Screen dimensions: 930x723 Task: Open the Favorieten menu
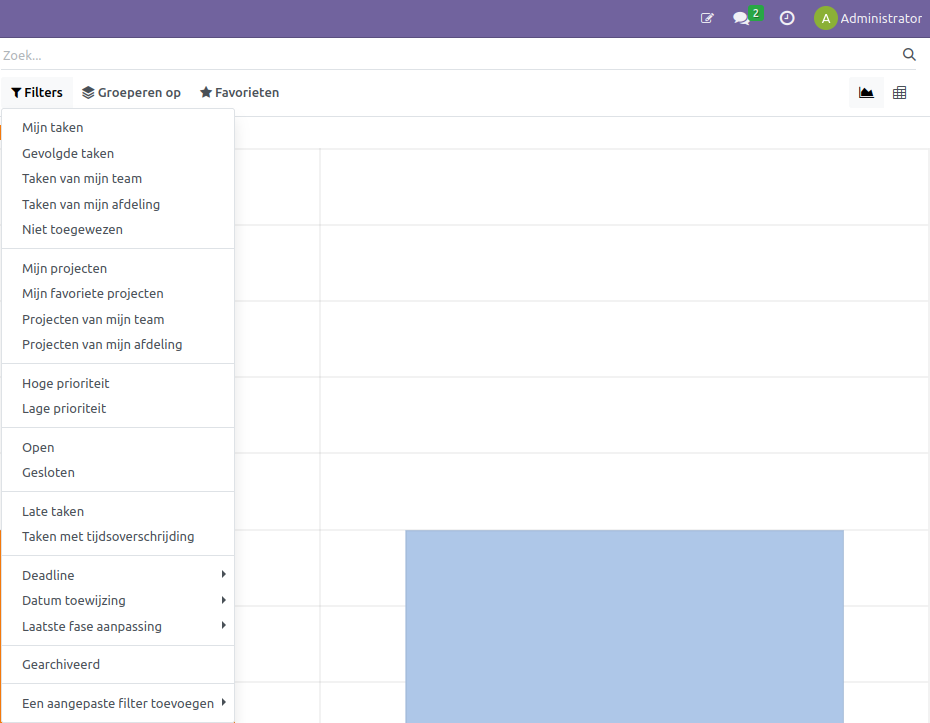click(x=239, y=93)
